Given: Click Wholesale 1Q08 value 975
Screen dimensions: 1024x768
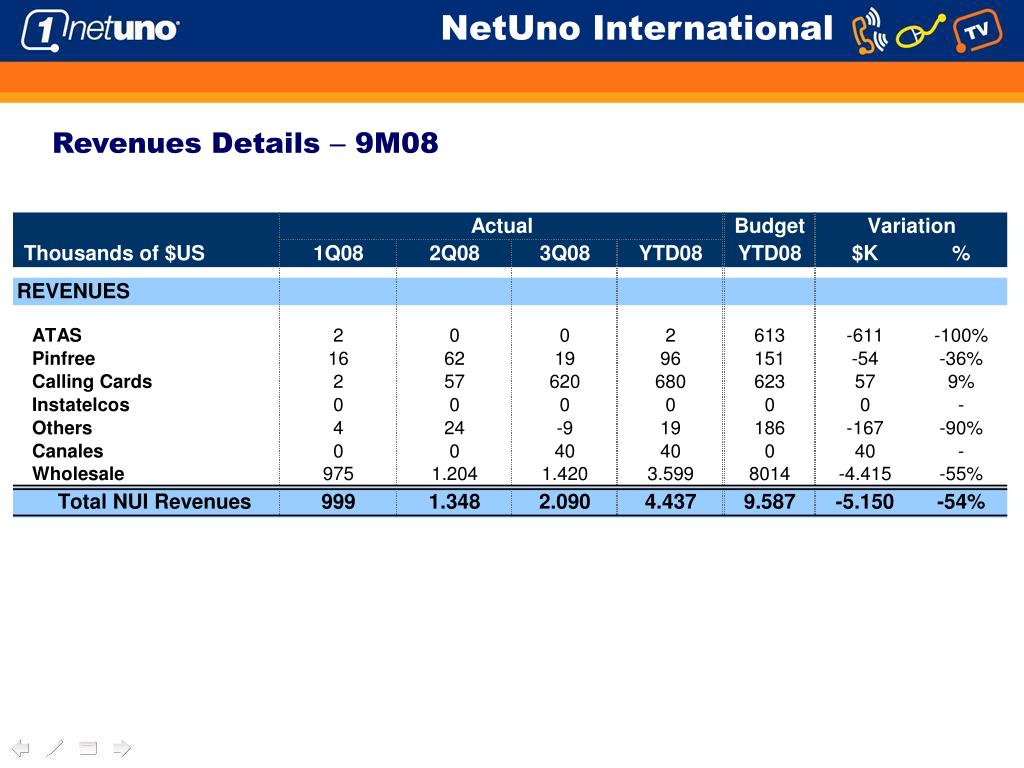Looking at the screenshot, I should pyautogui.click(x=338, y=473).
